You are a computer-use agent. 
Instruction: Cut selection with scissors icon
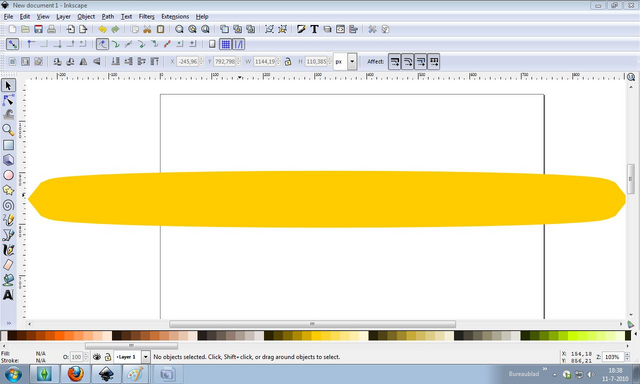point(147,29)
